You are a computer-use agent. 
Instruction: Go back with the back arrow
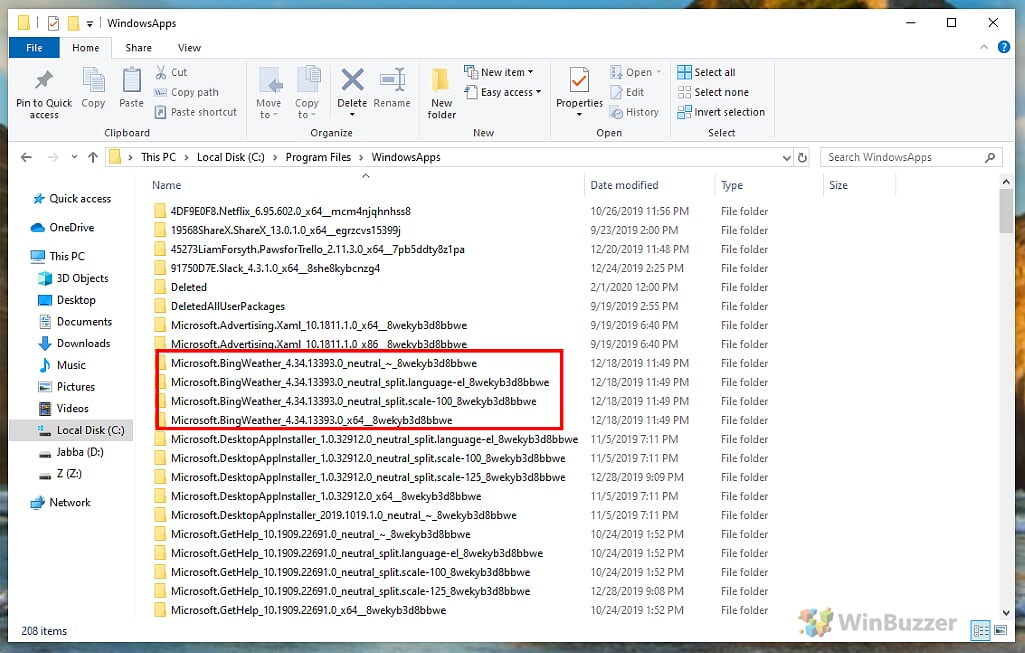tap(26, 157)
